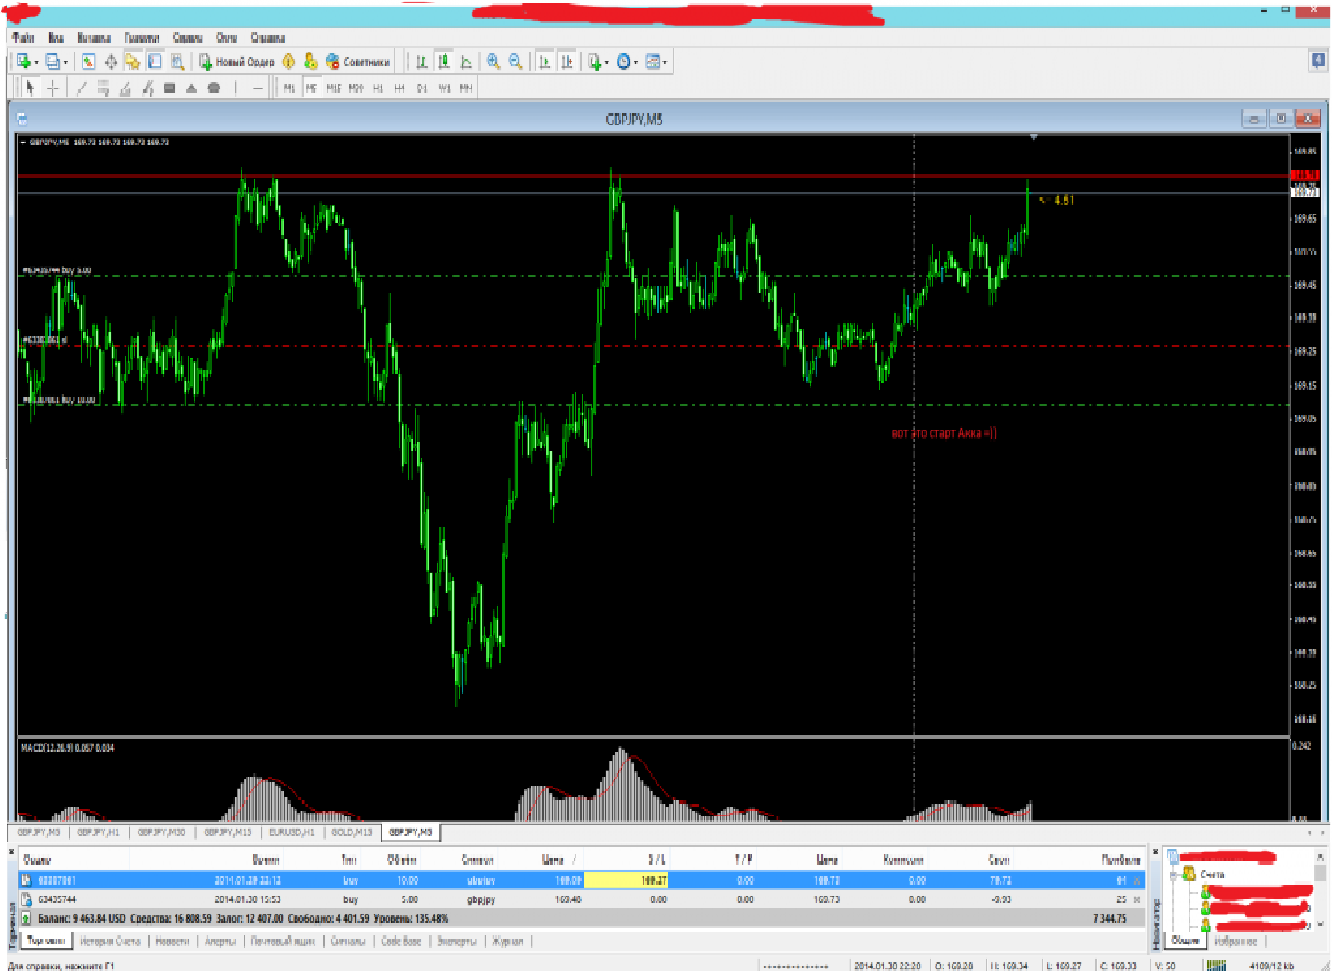Screen dimensions: 1332x972
Task: Open the new chart dropdown arrow
Action: [x=37, y=63]
